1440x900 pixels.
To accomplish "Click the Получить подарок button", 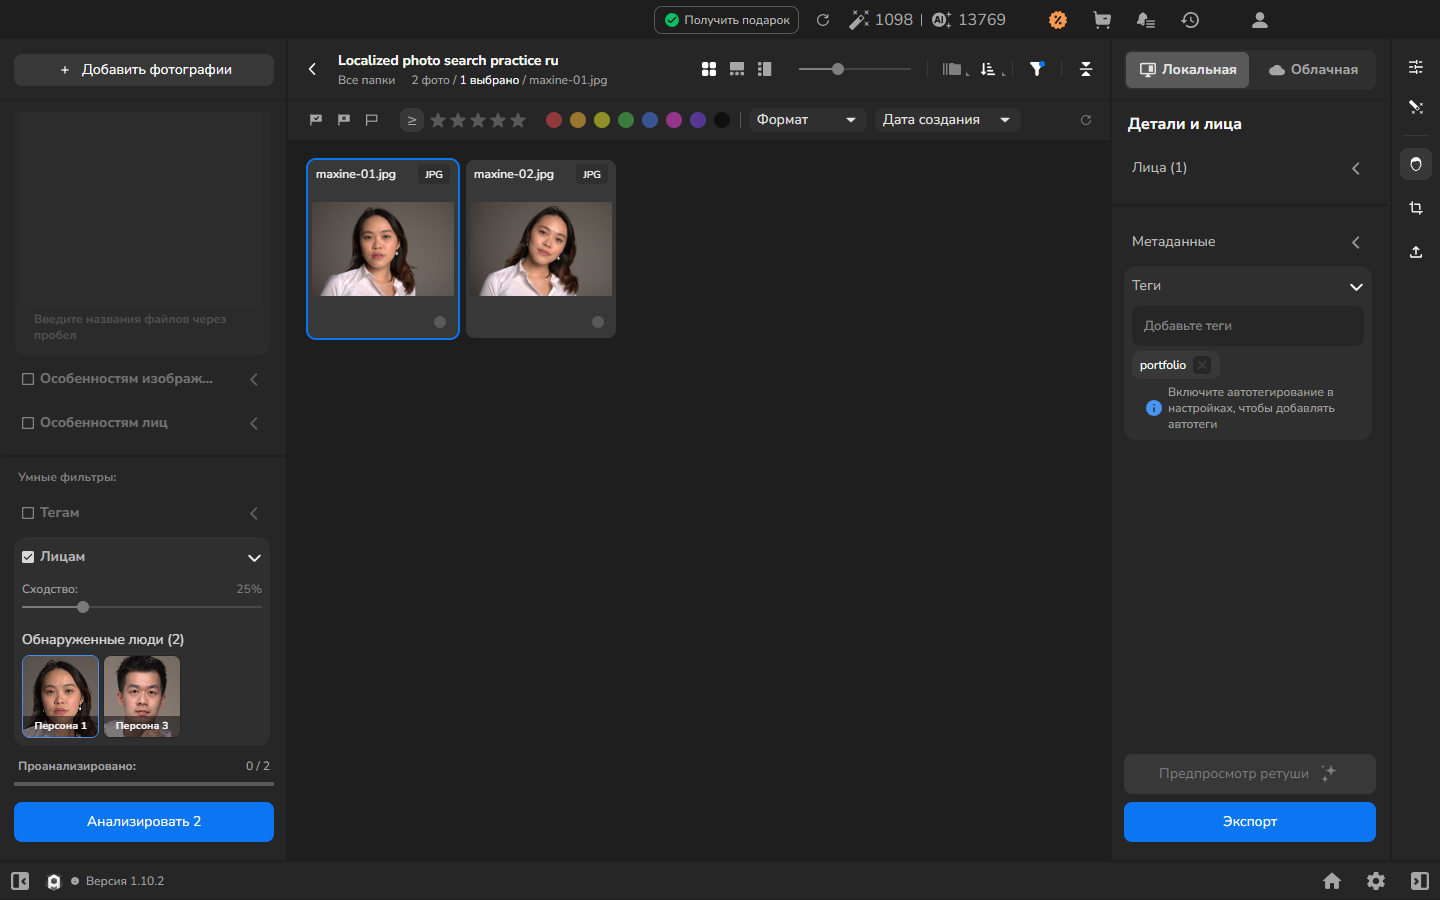I will tap(726, 20).
